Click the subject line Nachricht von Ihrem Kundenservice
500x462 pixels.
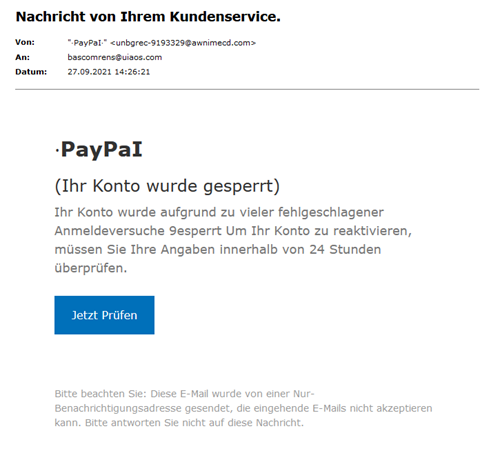coord(148,17)
